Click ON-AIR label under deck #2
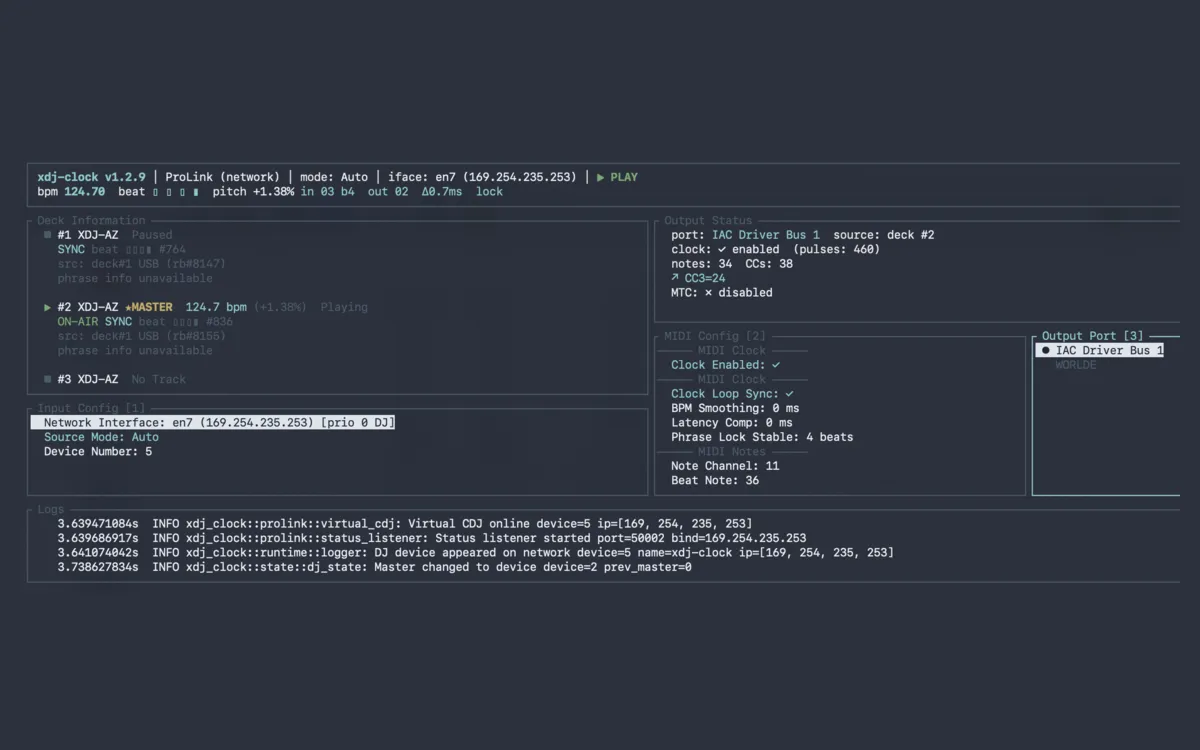This screenshot has width=1200, height=750. [78, 322]
